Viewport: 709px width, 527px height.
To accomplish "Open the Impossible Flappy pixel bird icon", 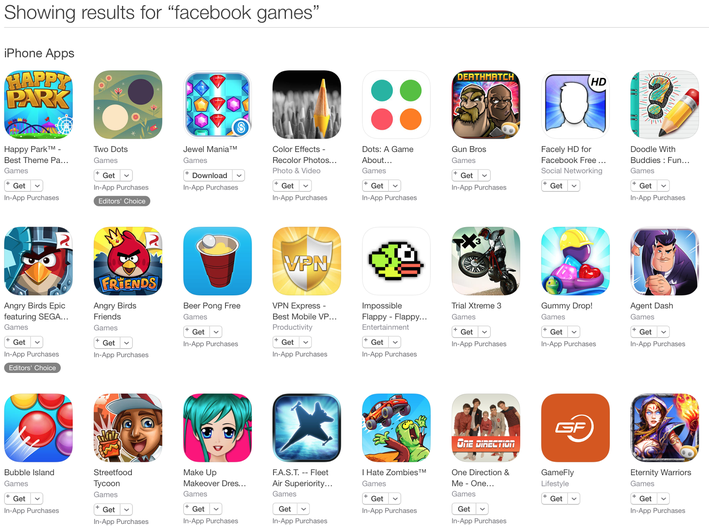I will 396,261.
